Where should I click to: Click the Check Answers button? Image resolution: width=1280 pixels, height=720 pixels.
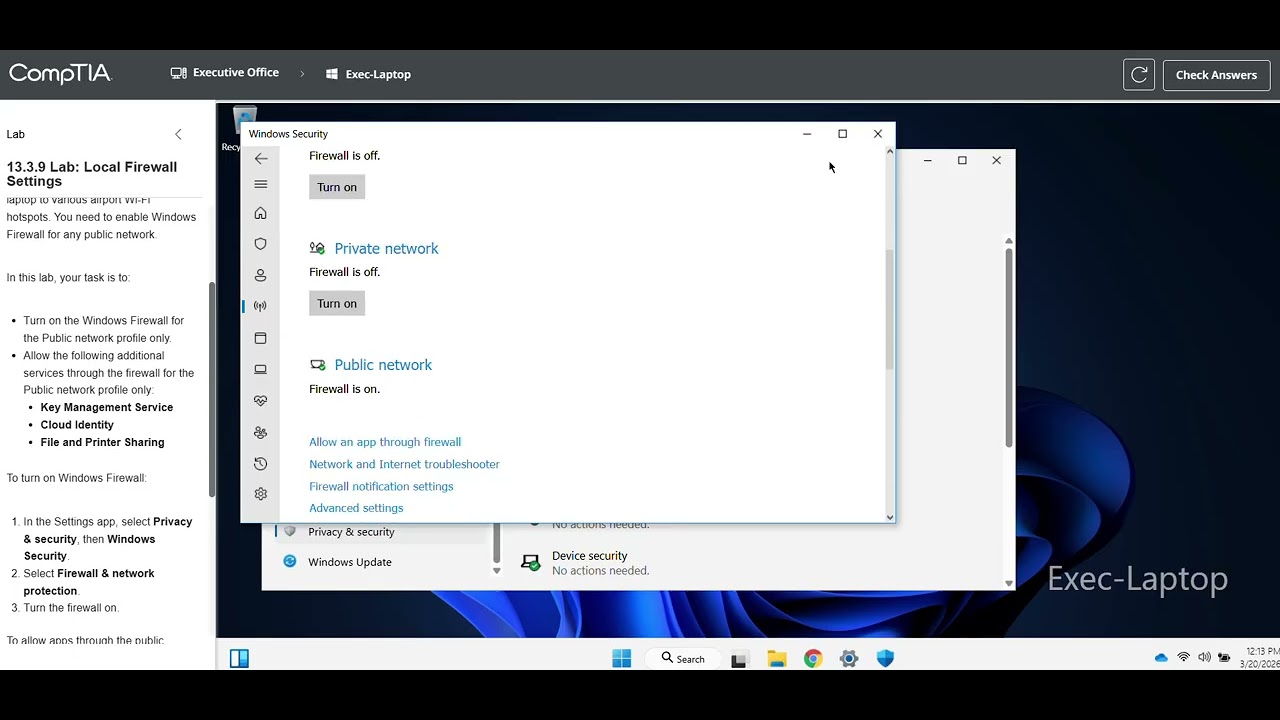point(1216,75)
